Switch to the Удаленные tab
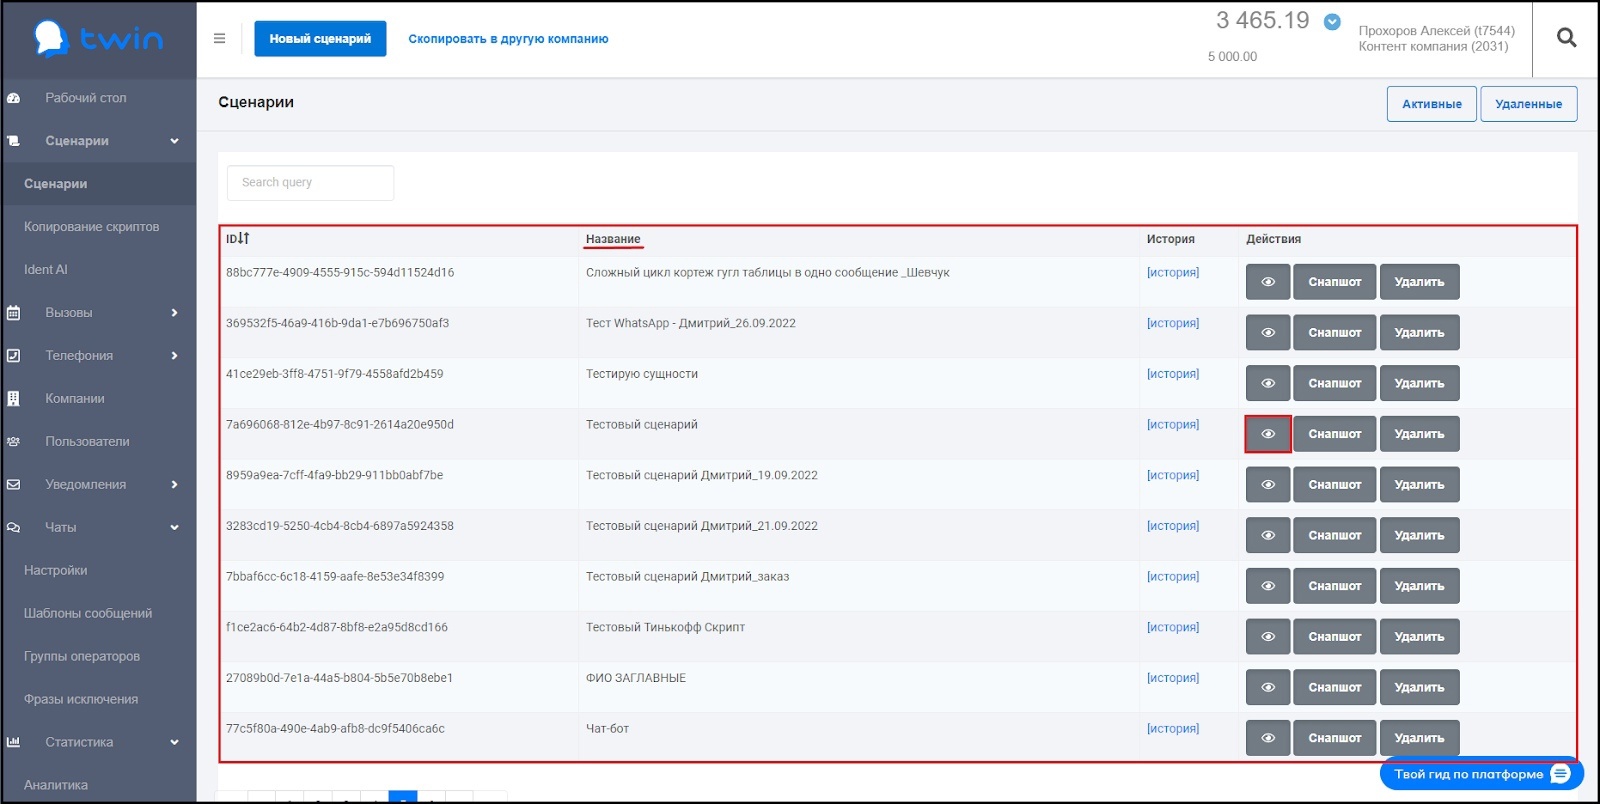The height and width of the screenshot is (804, 1600). click(x=1528, y=104)
